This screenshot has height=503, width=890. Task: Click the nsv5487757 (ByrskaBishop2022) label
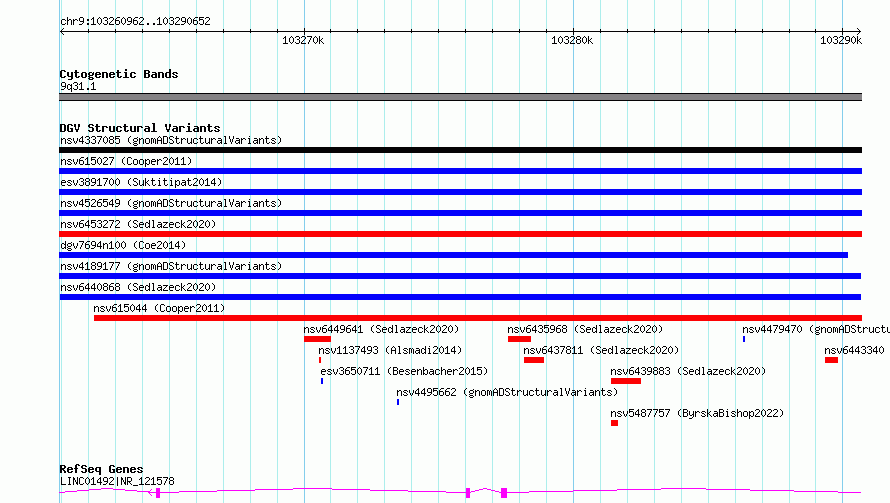pos(697,413)
